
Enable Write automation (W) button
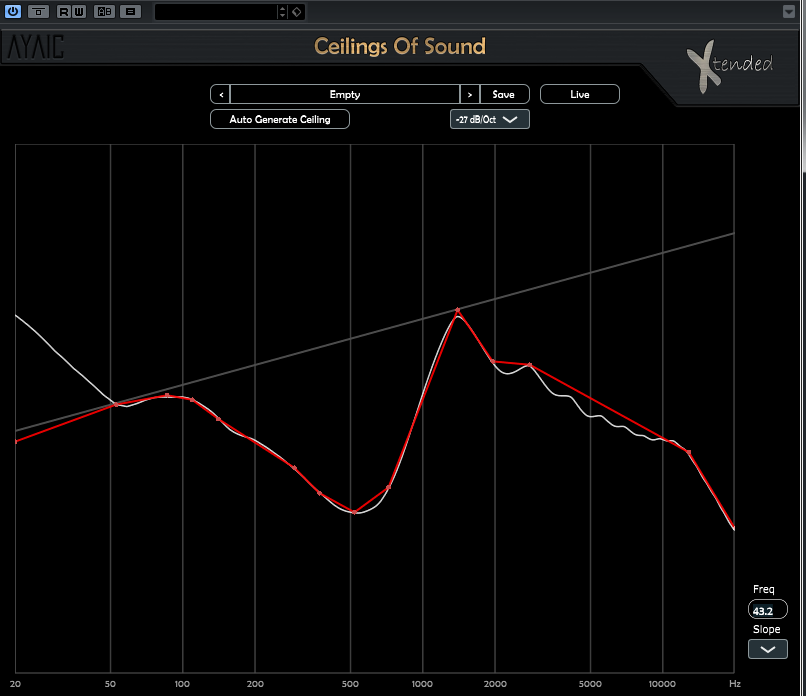[x=78, y=12]
